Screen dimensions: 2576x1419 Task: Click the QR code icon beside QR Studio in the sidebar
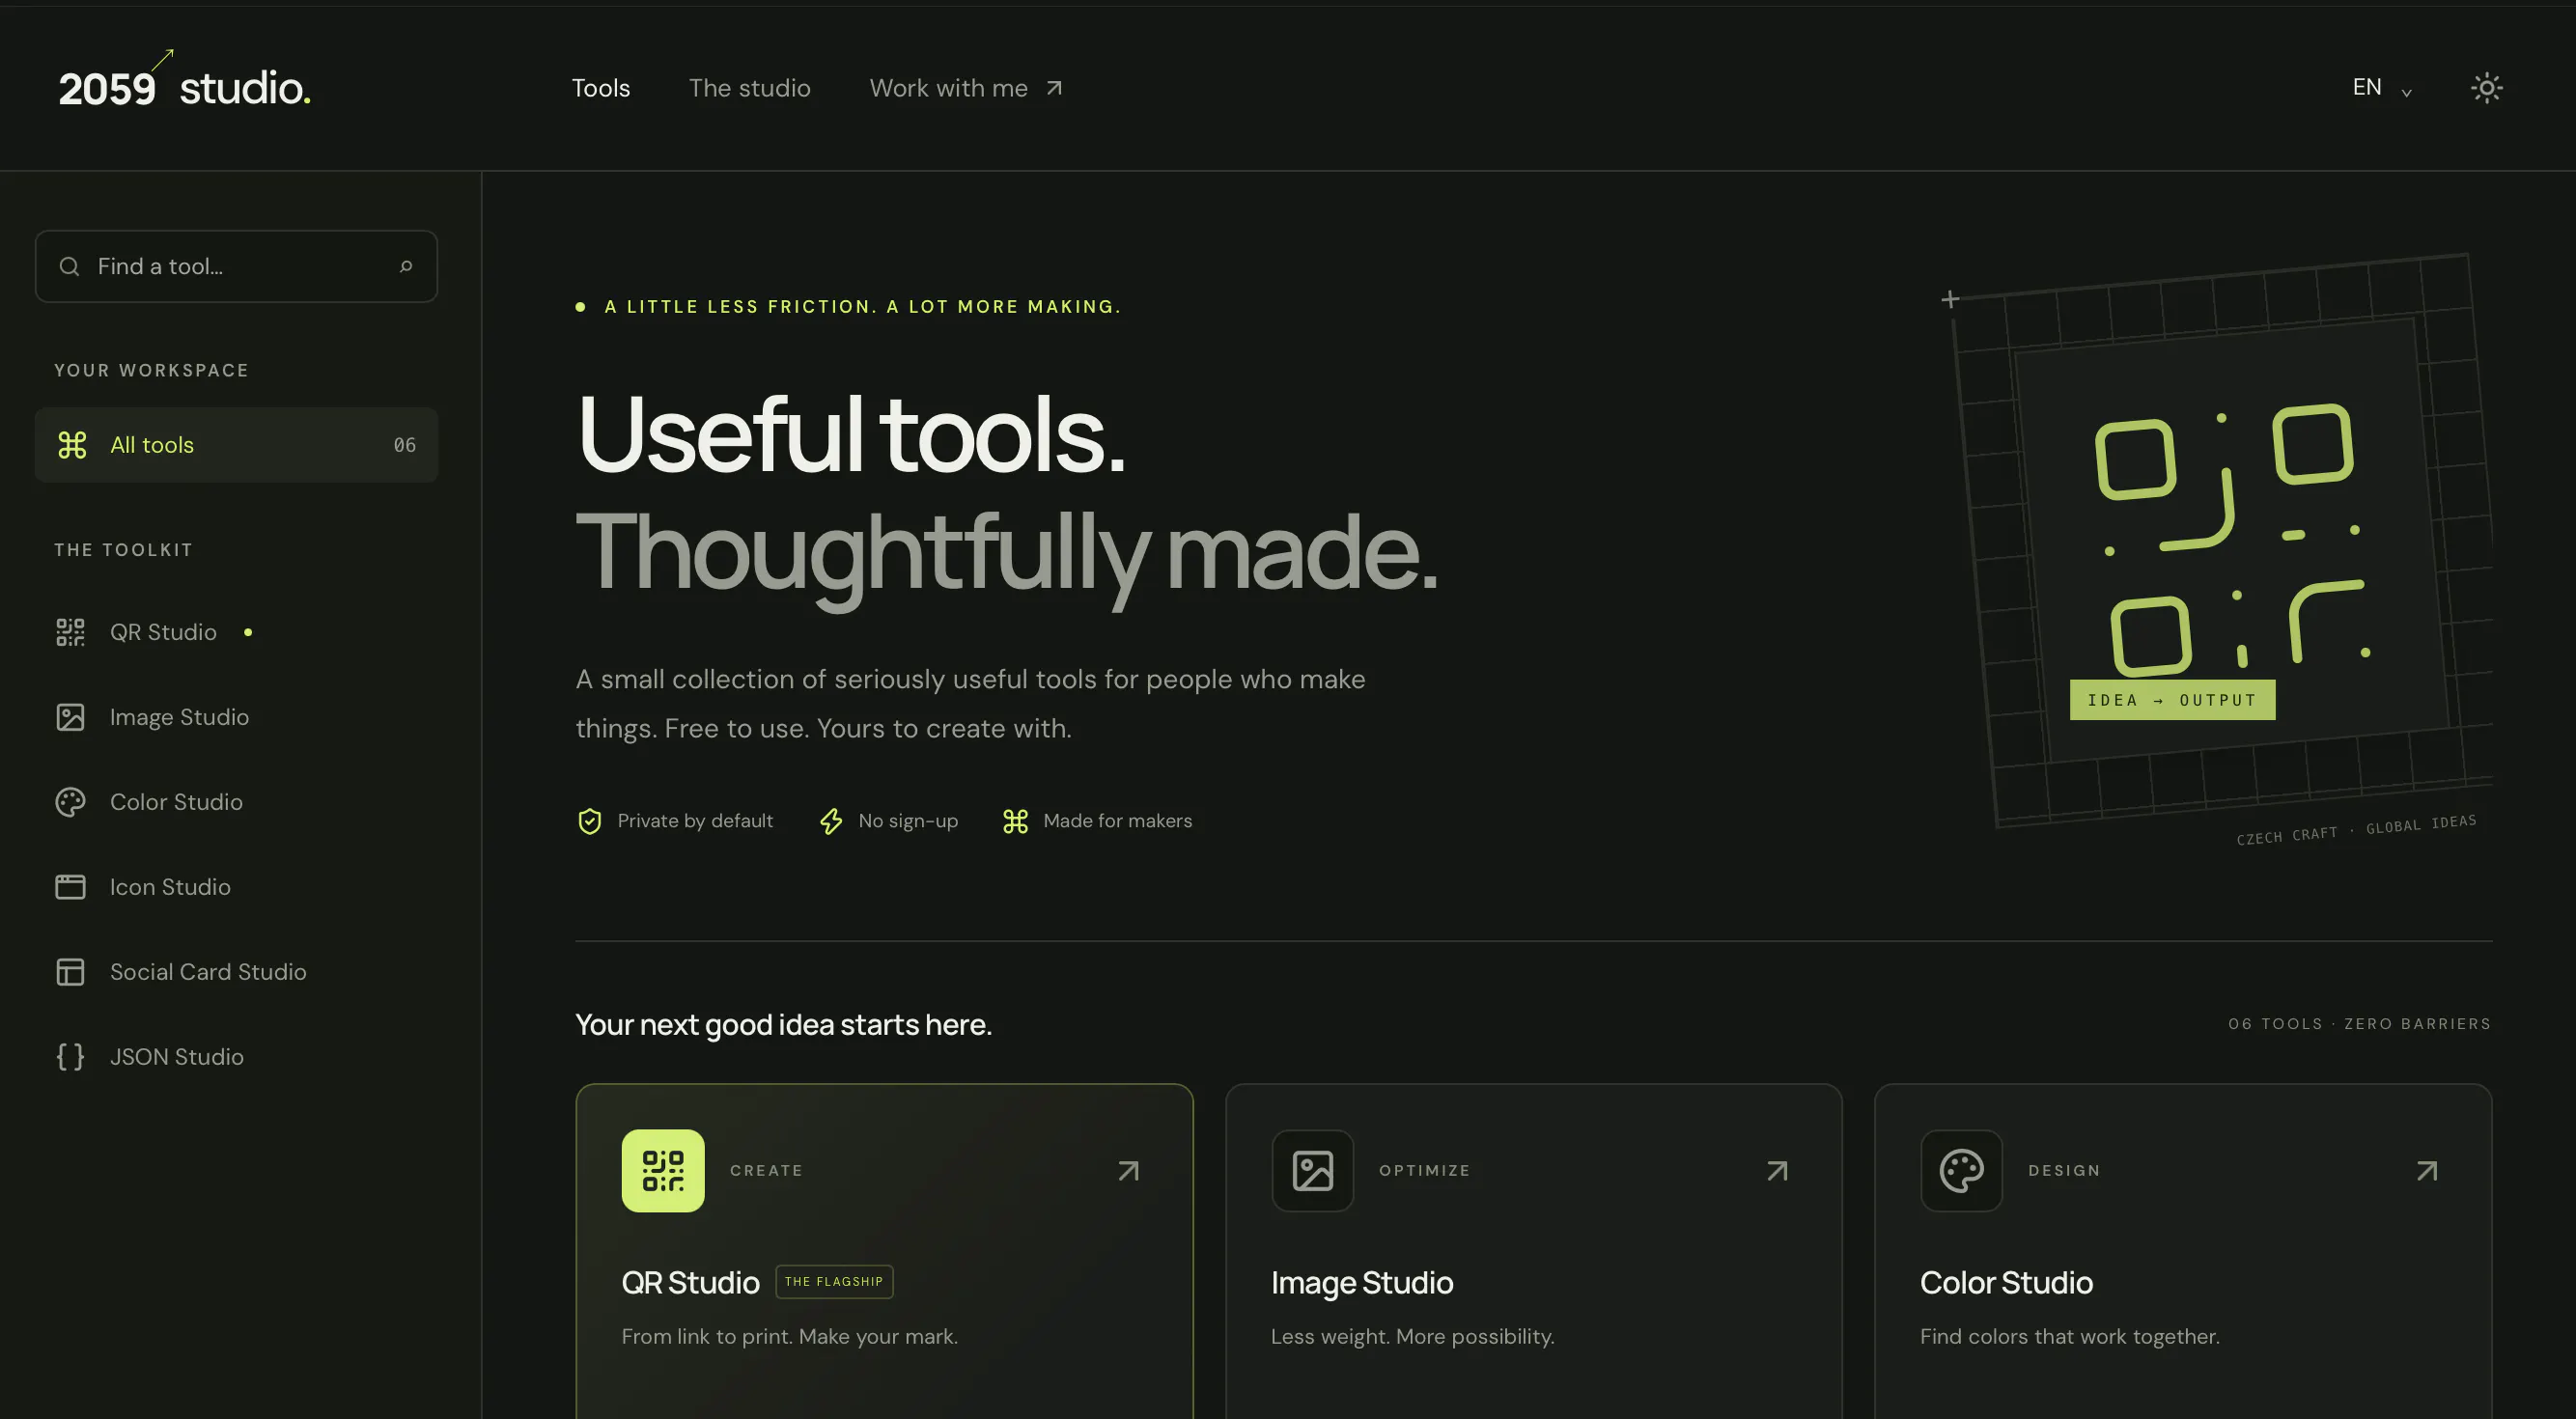pos(70,632)
